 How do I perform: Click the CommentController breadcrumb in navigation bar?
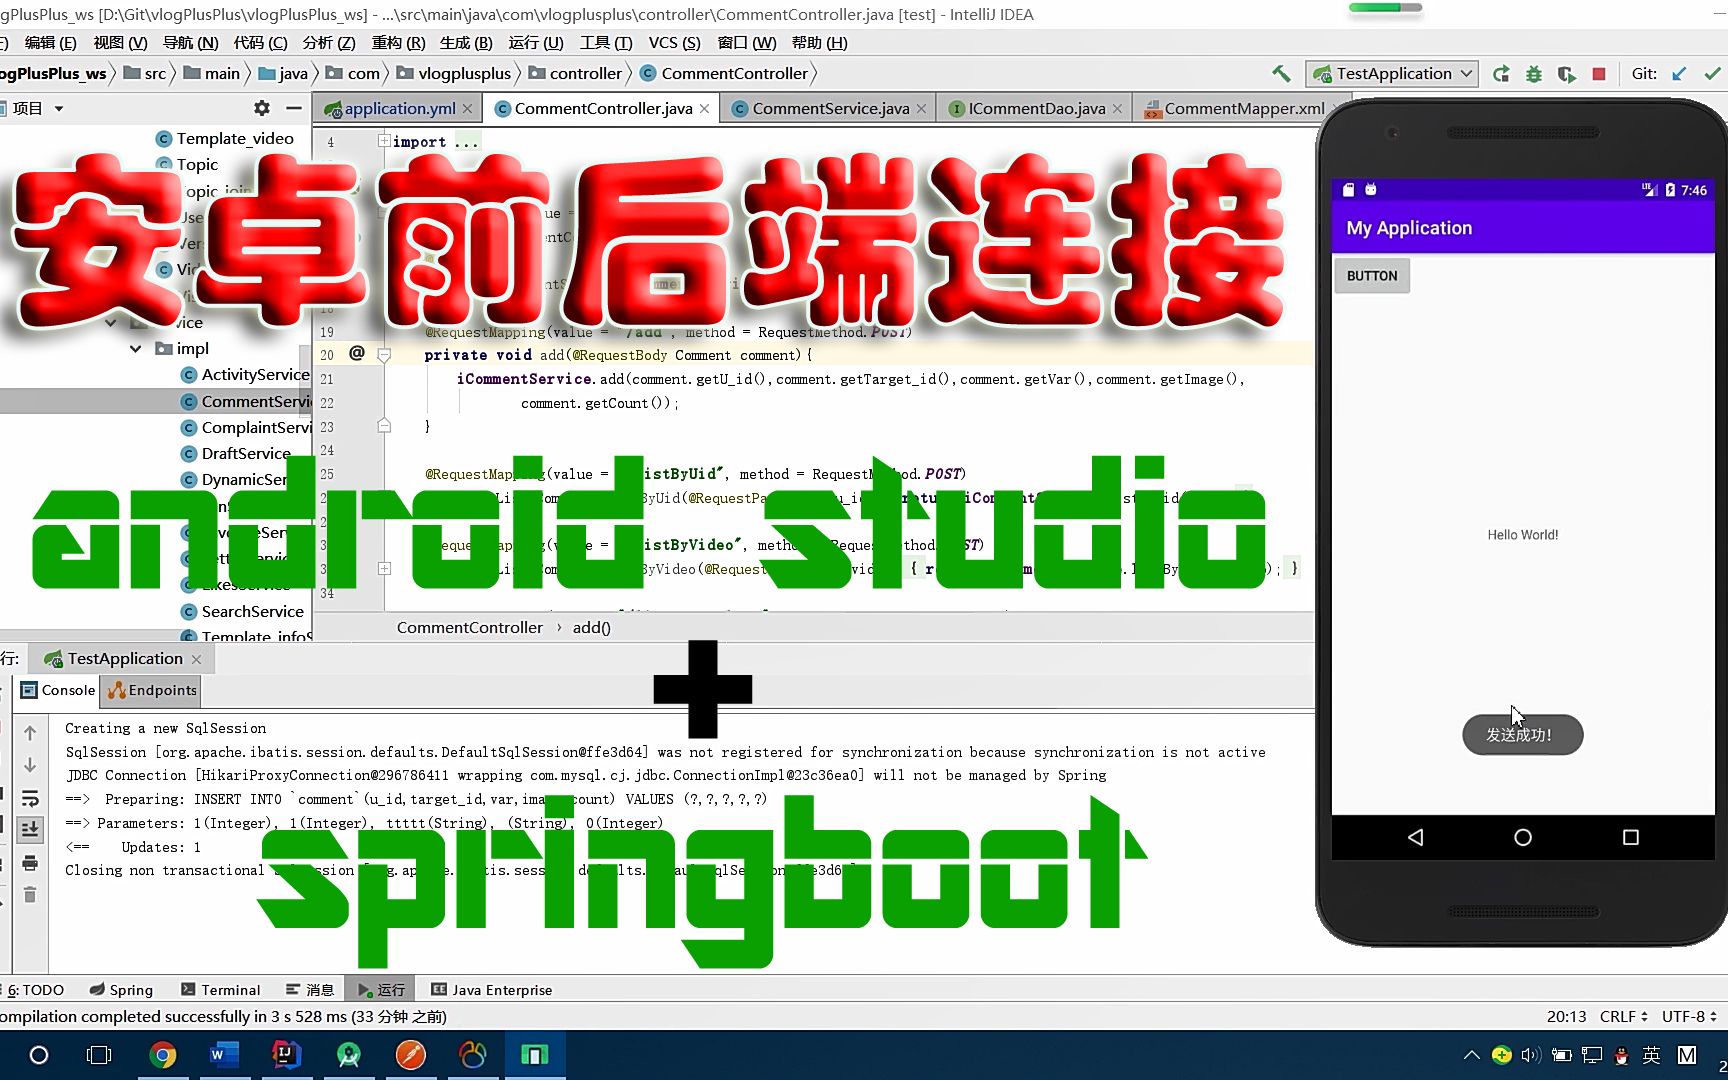point(724,74)
